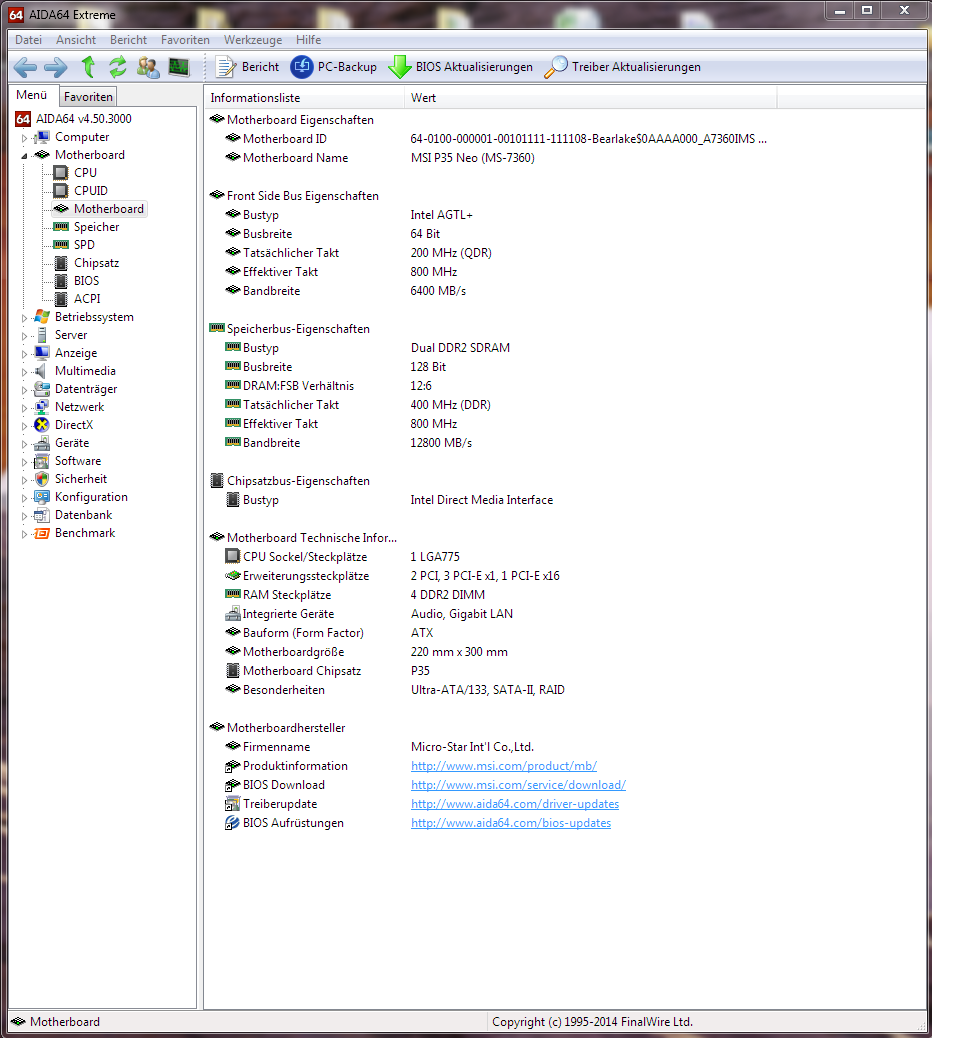Select Speicher in the tree

coord(97,227)
